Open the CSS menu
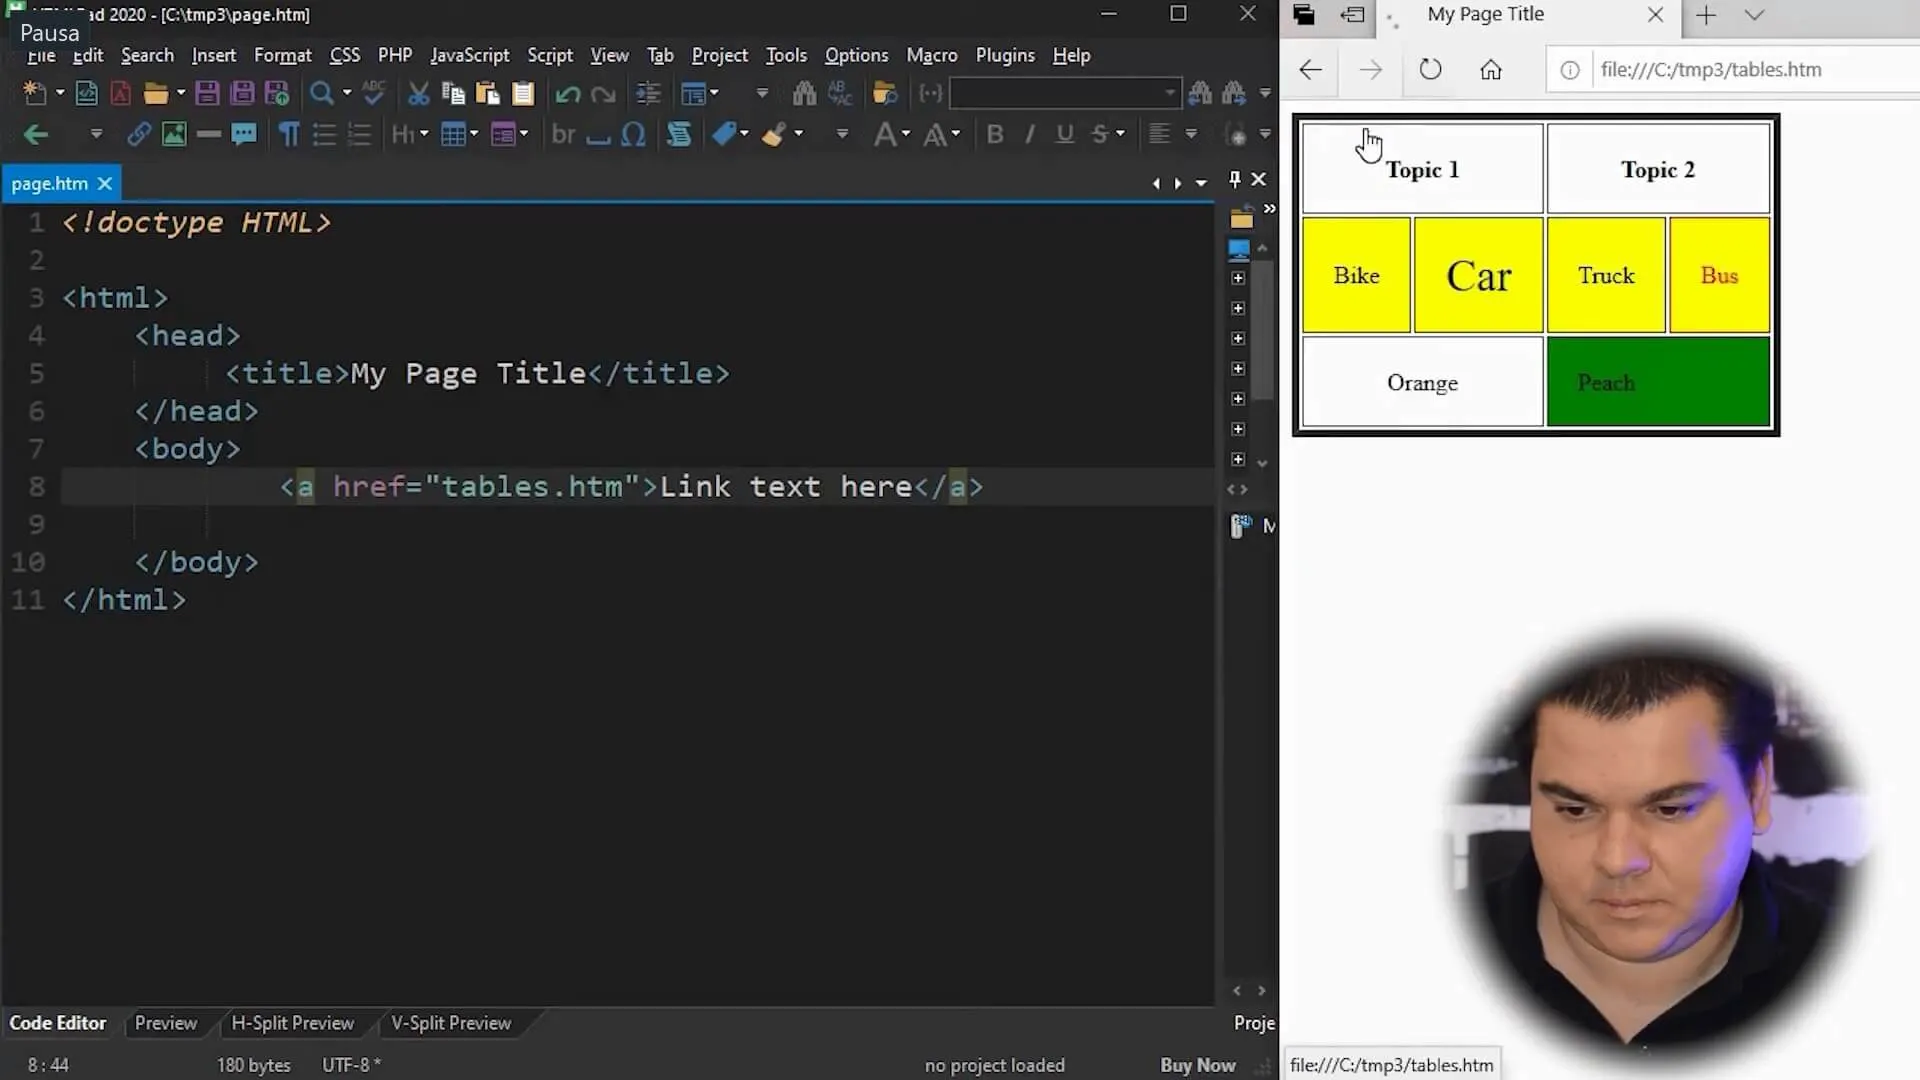 pyautogui.click(x=345, y=55)
